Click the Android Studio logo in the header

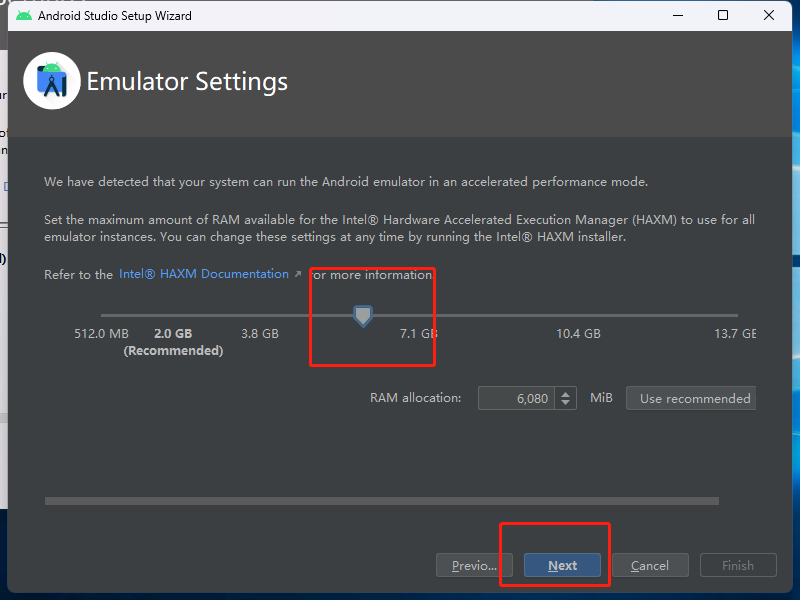[51, 81]
